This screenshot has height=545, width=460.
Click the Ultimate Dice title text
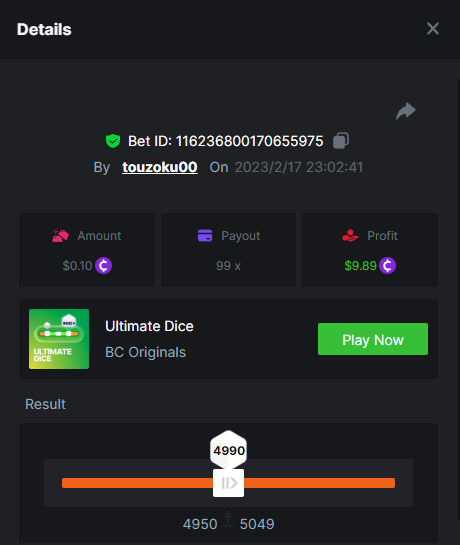tap(149, 326)
